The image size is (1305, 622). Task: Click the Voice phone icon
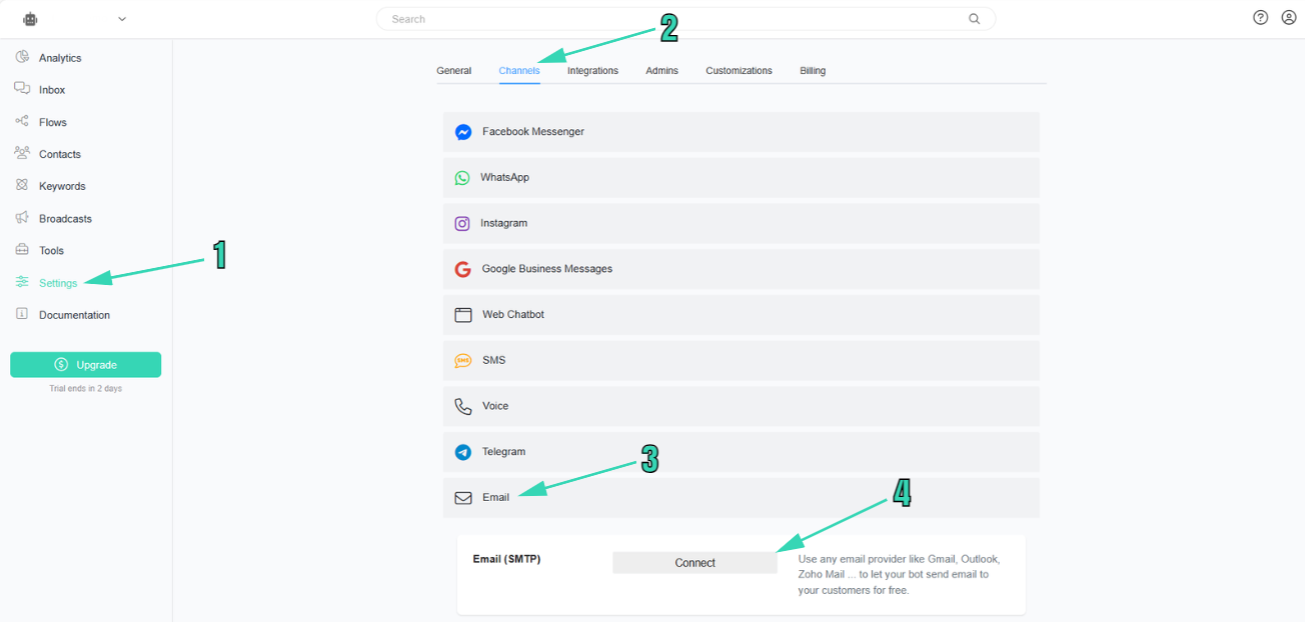(463, 406)
